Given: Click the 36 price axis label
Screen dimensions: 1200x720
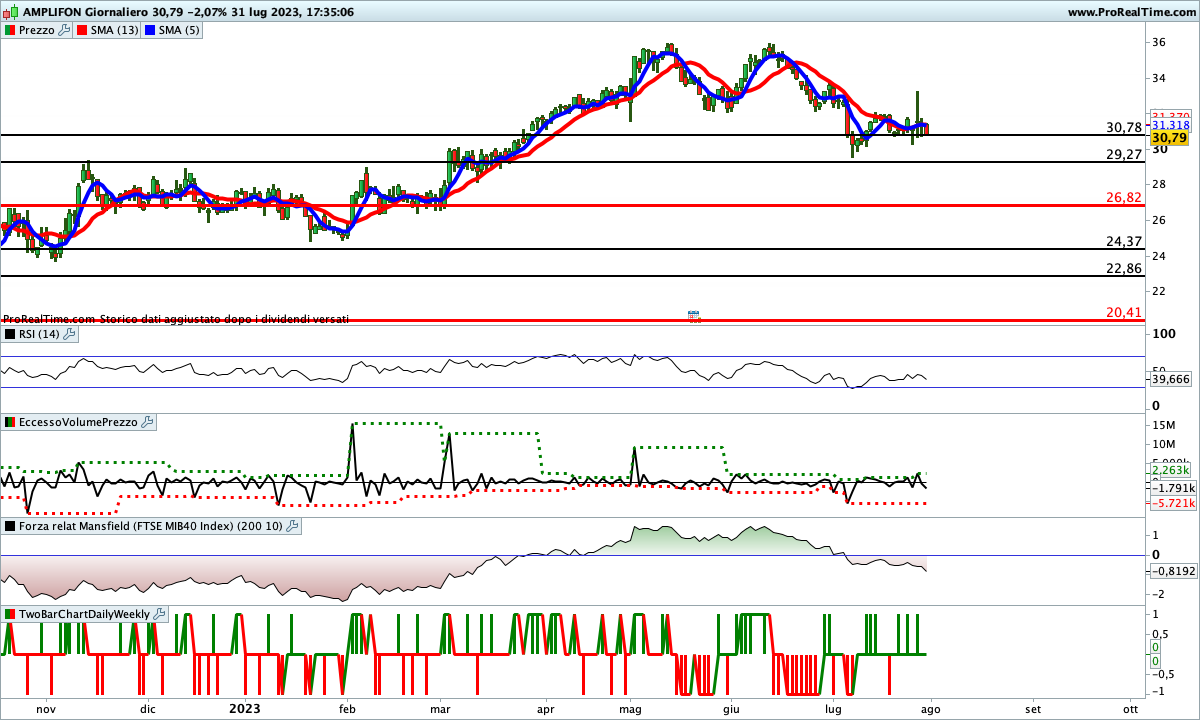Looking at the screenshot, I should coord(1159,42).
